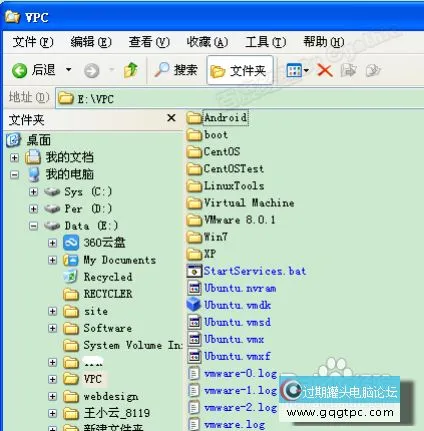Click the address bar showing E:\VPC

(239, 98)
